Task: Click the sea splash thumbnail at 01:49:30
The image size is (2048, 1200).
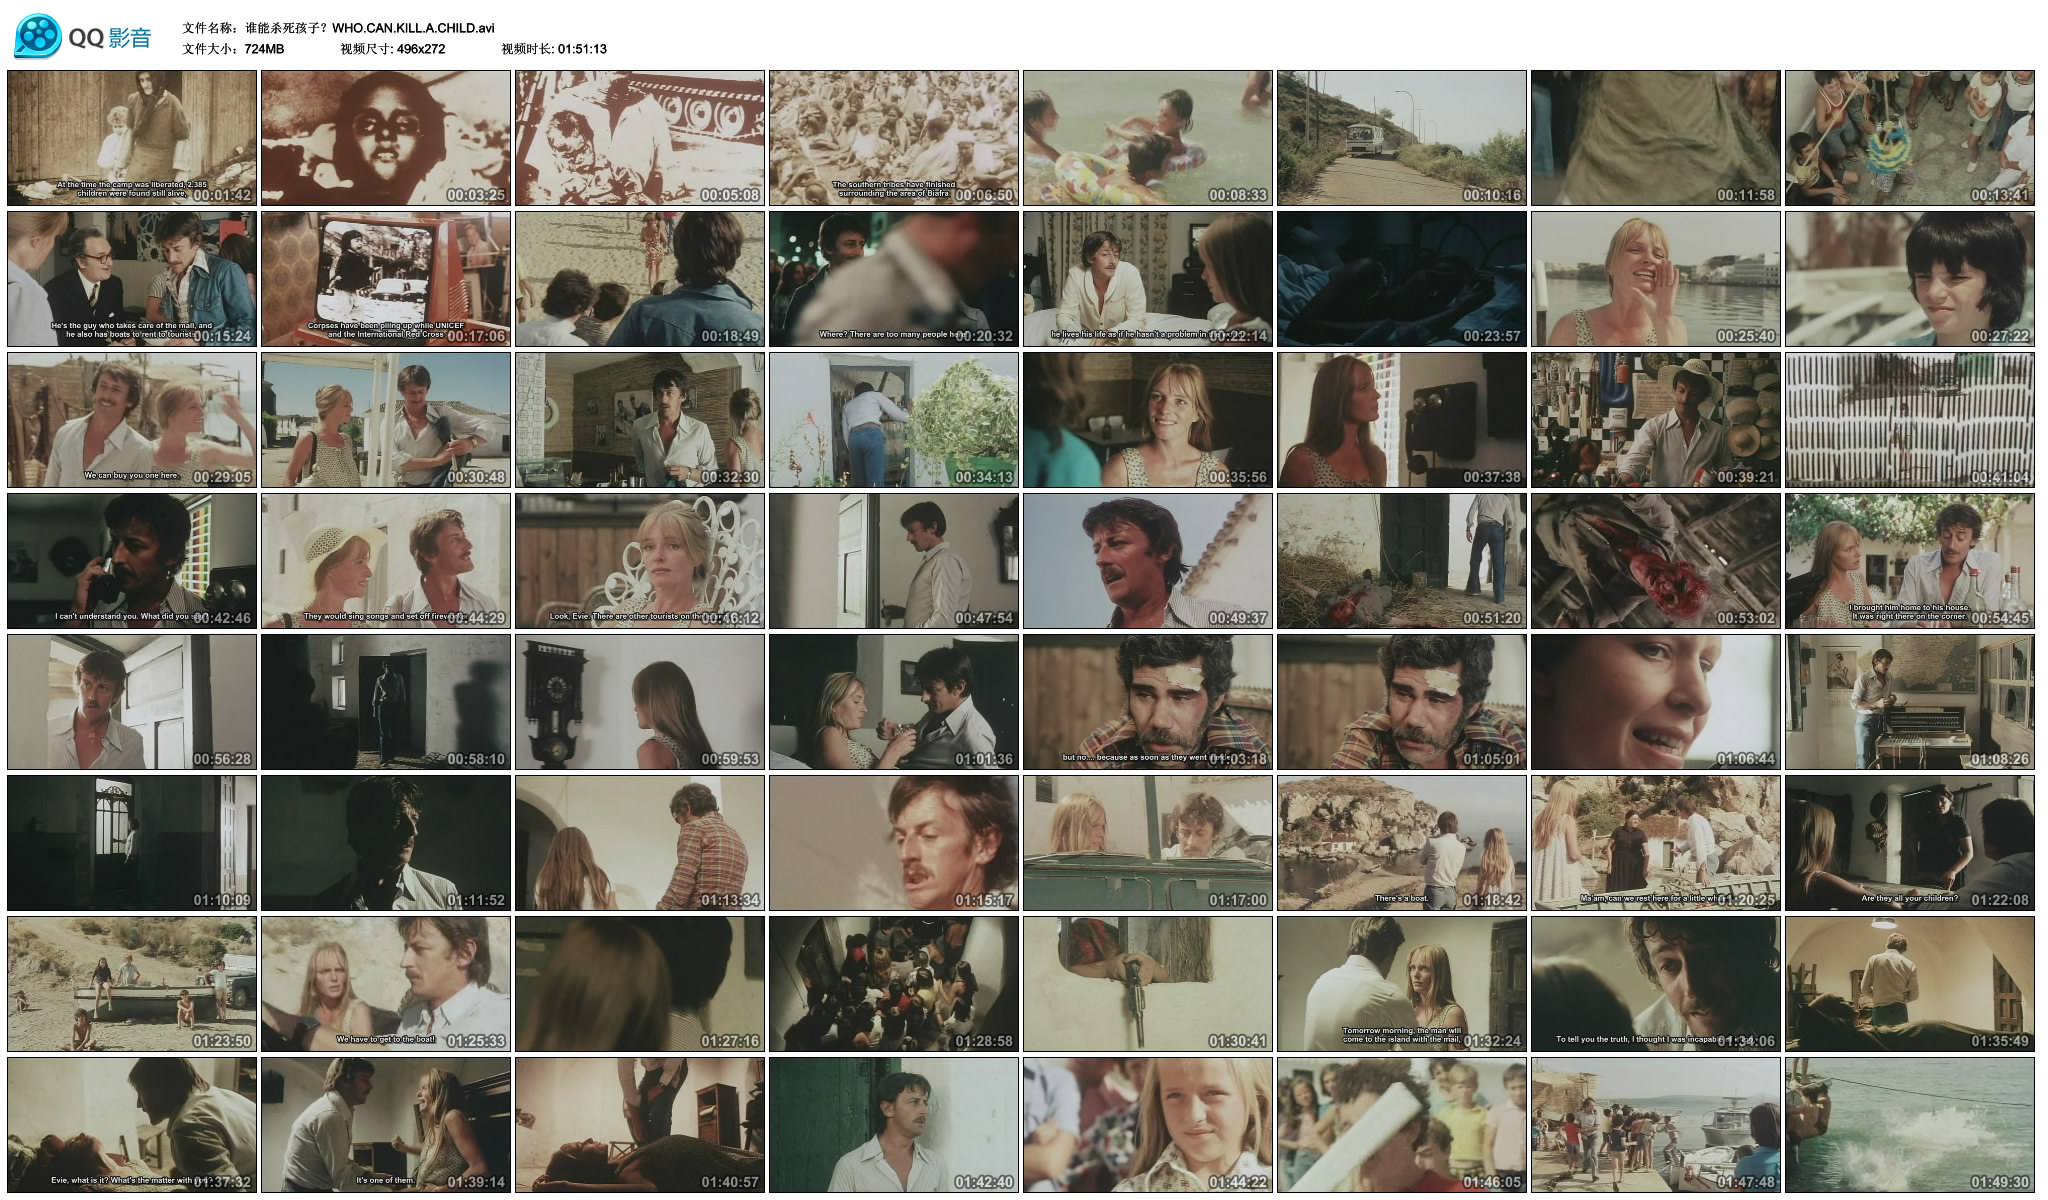Action: coord(1909,1125)
